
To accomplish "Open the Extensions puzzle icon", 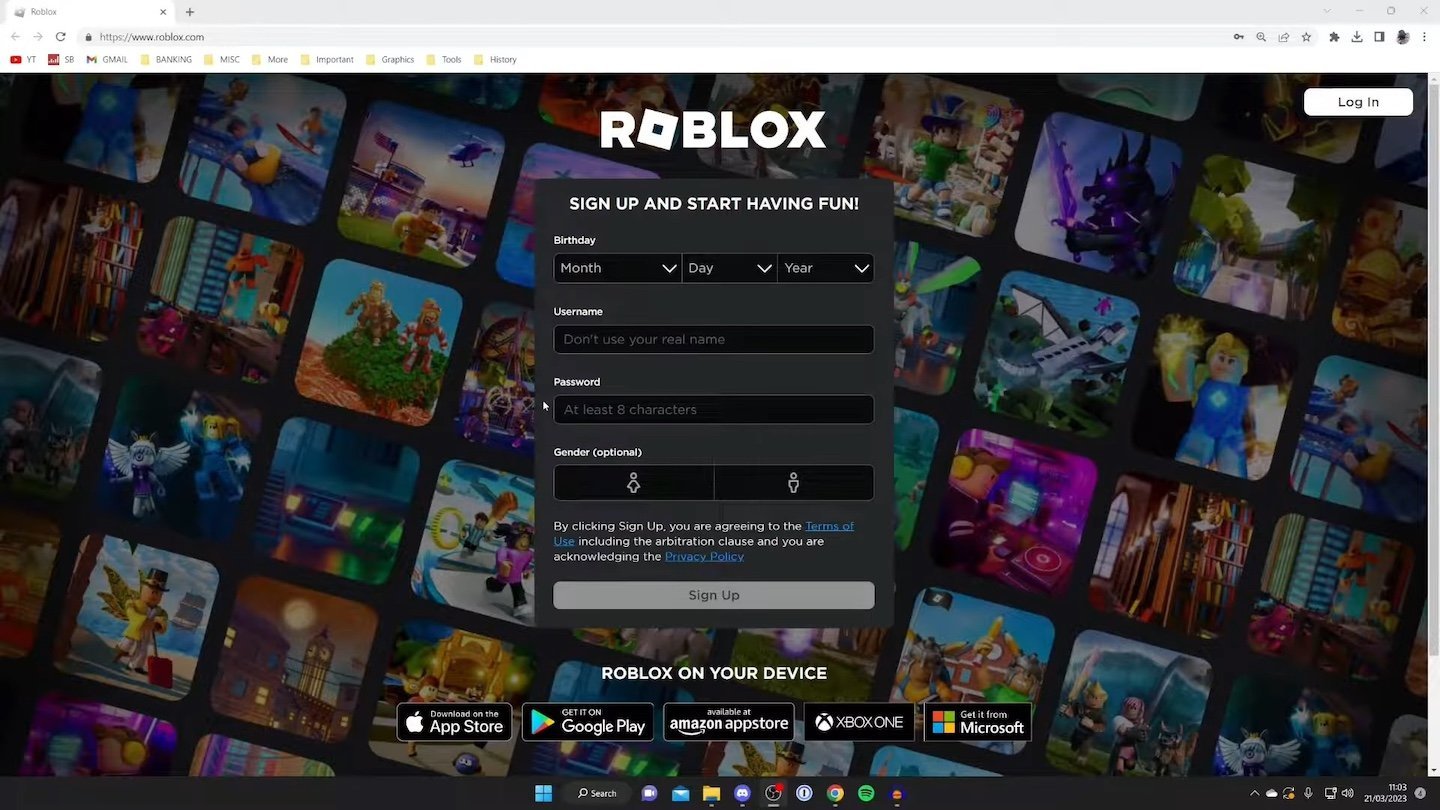I will coord(1334,37).
